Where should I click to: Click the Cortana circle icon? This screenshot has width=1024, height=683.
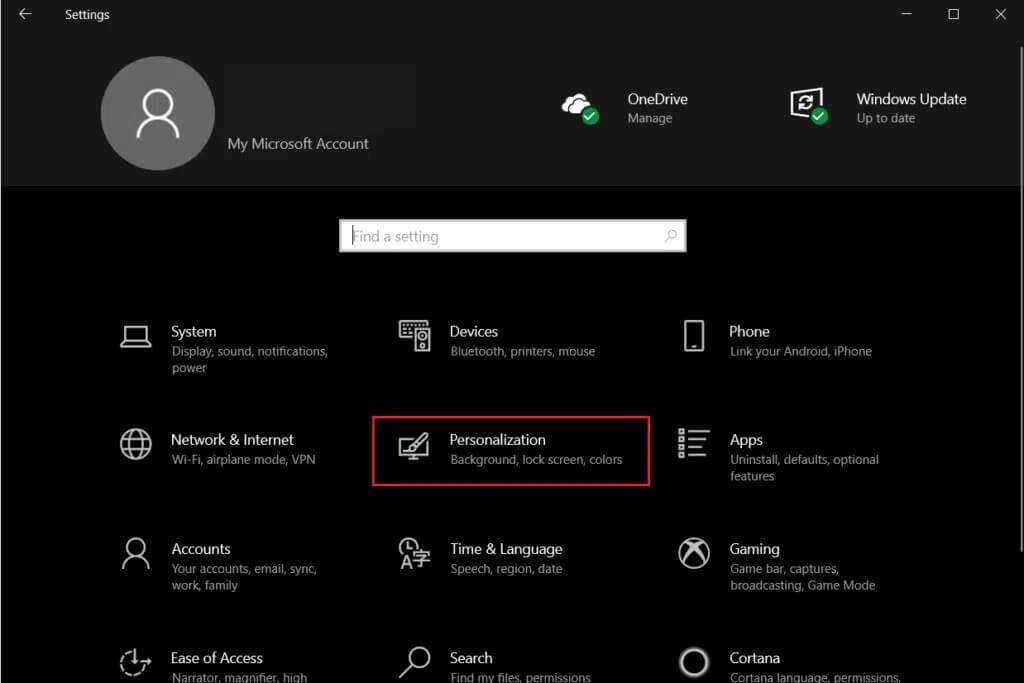click(694, 662)
